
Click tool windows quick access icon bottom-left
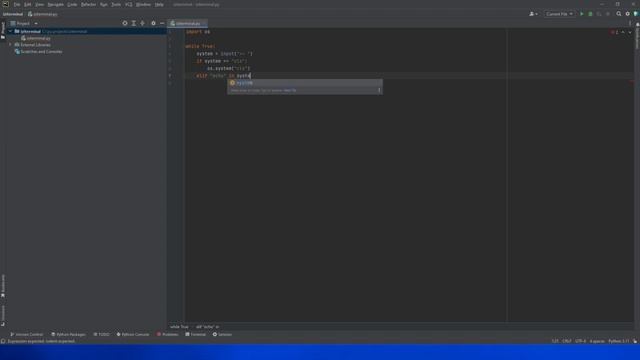pyautogui.click(x=3, y=341)
